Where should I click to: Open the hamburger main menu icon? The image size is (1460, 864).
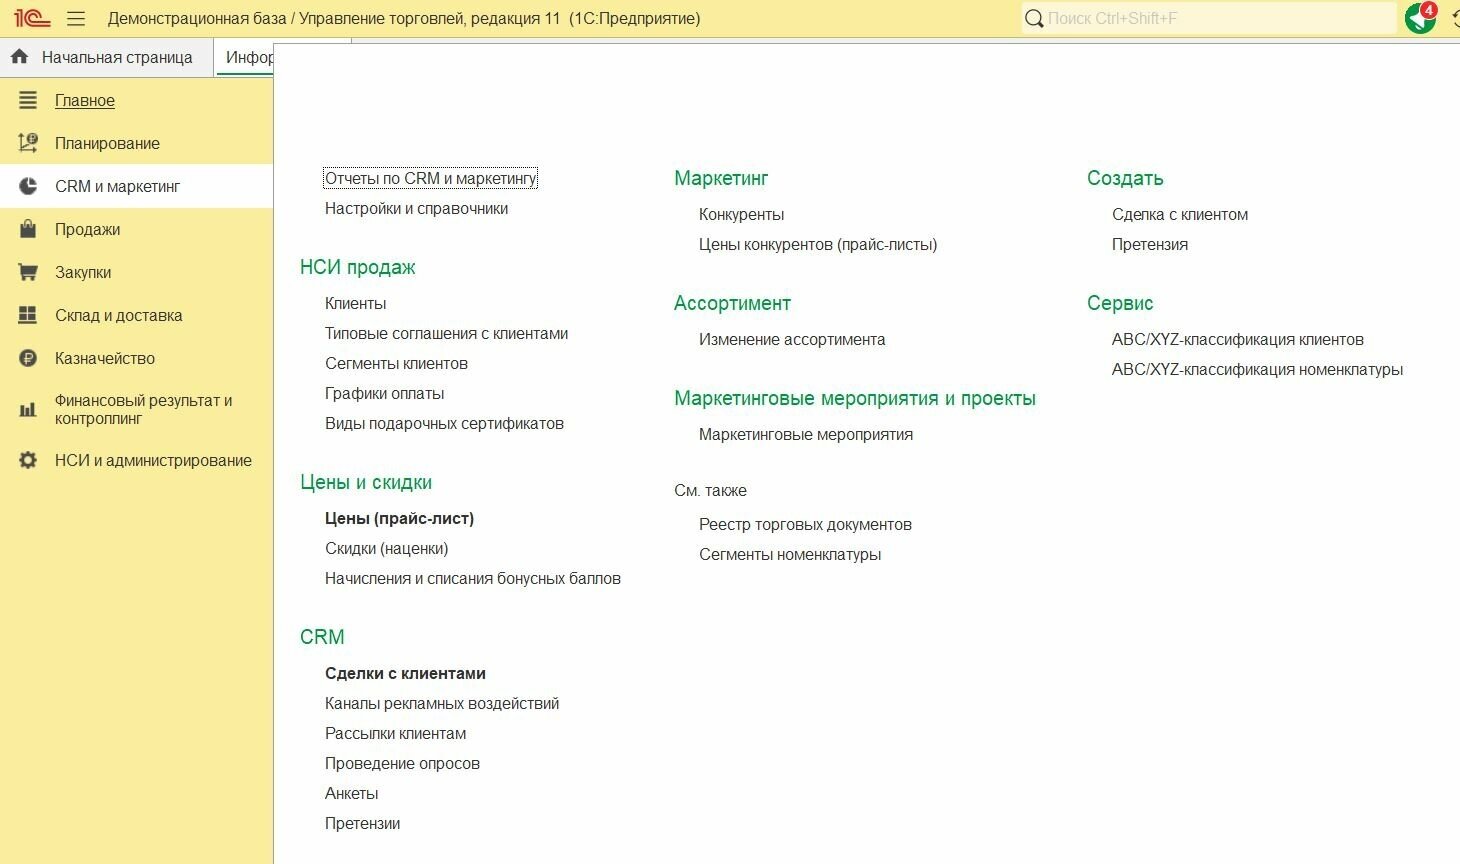click(x=76, y=18)
